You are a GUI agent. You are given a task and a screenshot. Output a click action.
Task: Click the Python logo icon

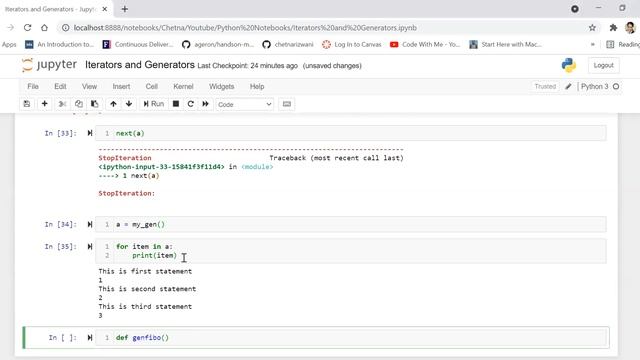tap(569, 65)
